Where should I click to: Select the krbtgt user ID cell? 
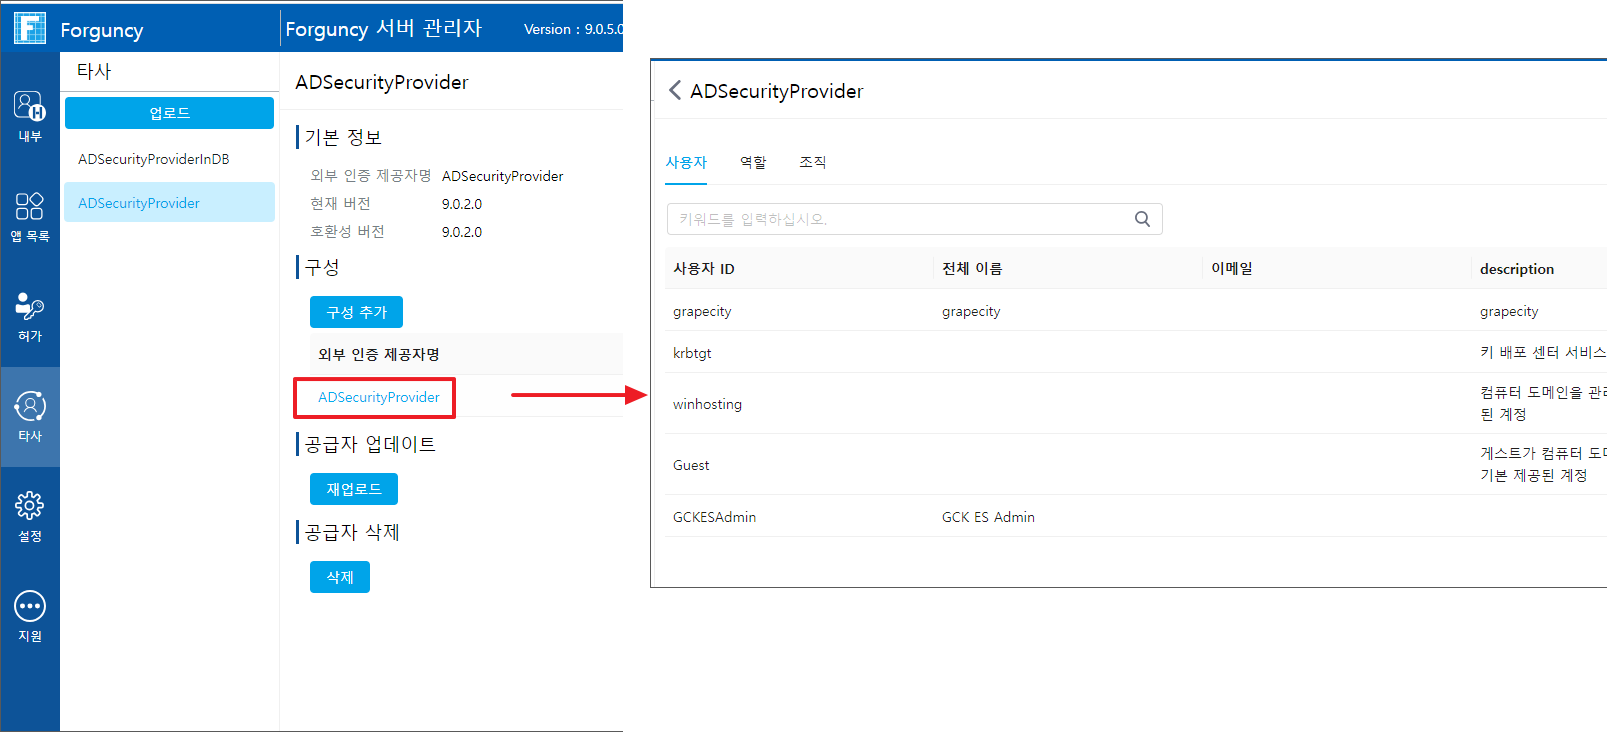(x=692, y=353)
